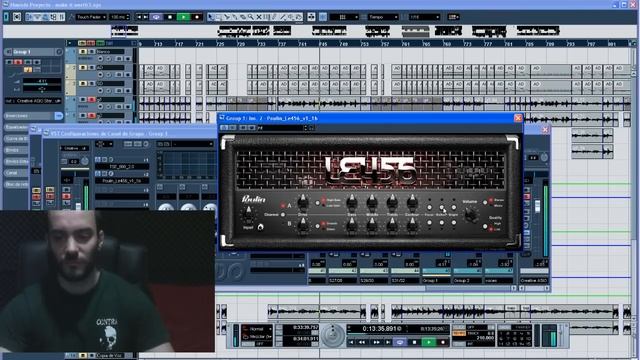Open the Normal record mode dropdown
This screenshot has height=360, width=640.
(x=257, y=329)
